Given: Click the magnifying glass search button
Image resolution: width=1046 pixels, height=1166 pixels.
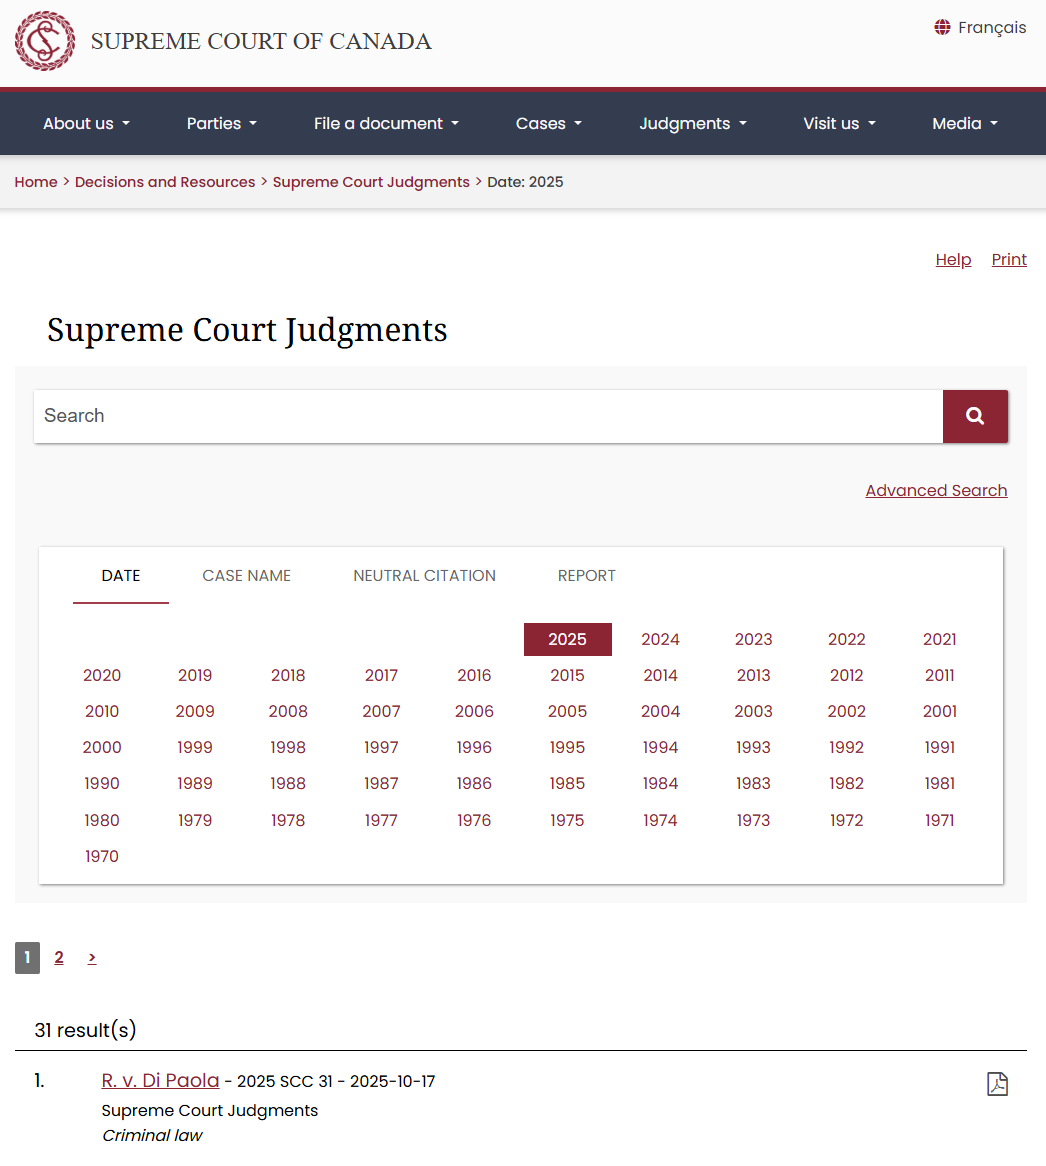Looking at the screenshot, I should click(975, 416).
